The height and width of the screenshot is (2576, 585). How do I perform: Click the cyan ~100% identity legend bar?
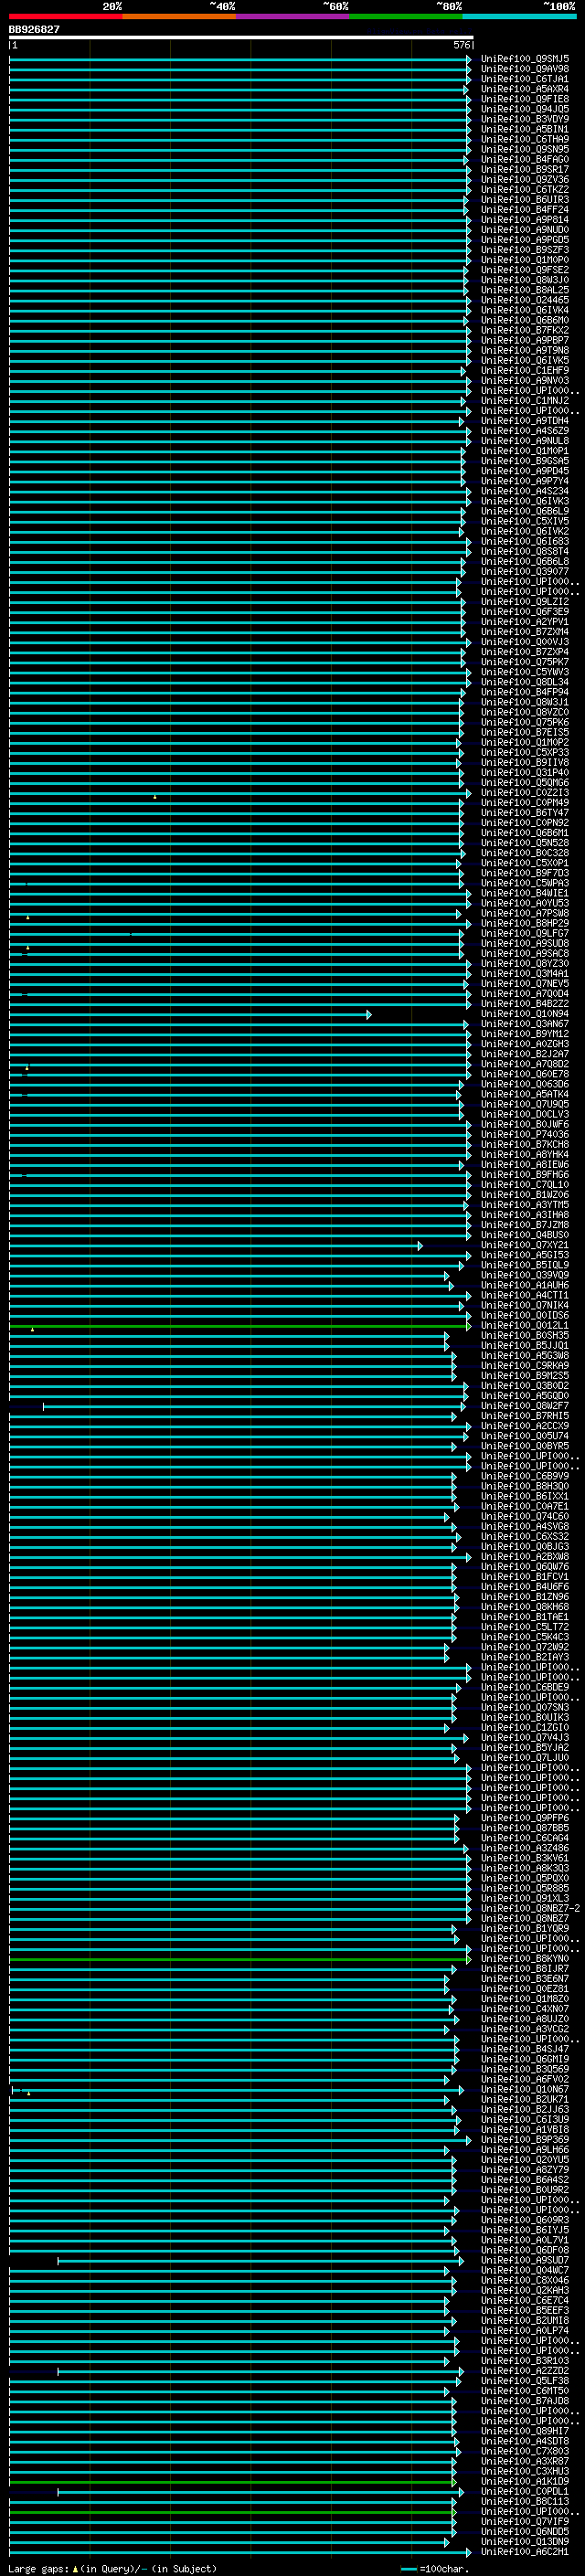click(519, 16)
